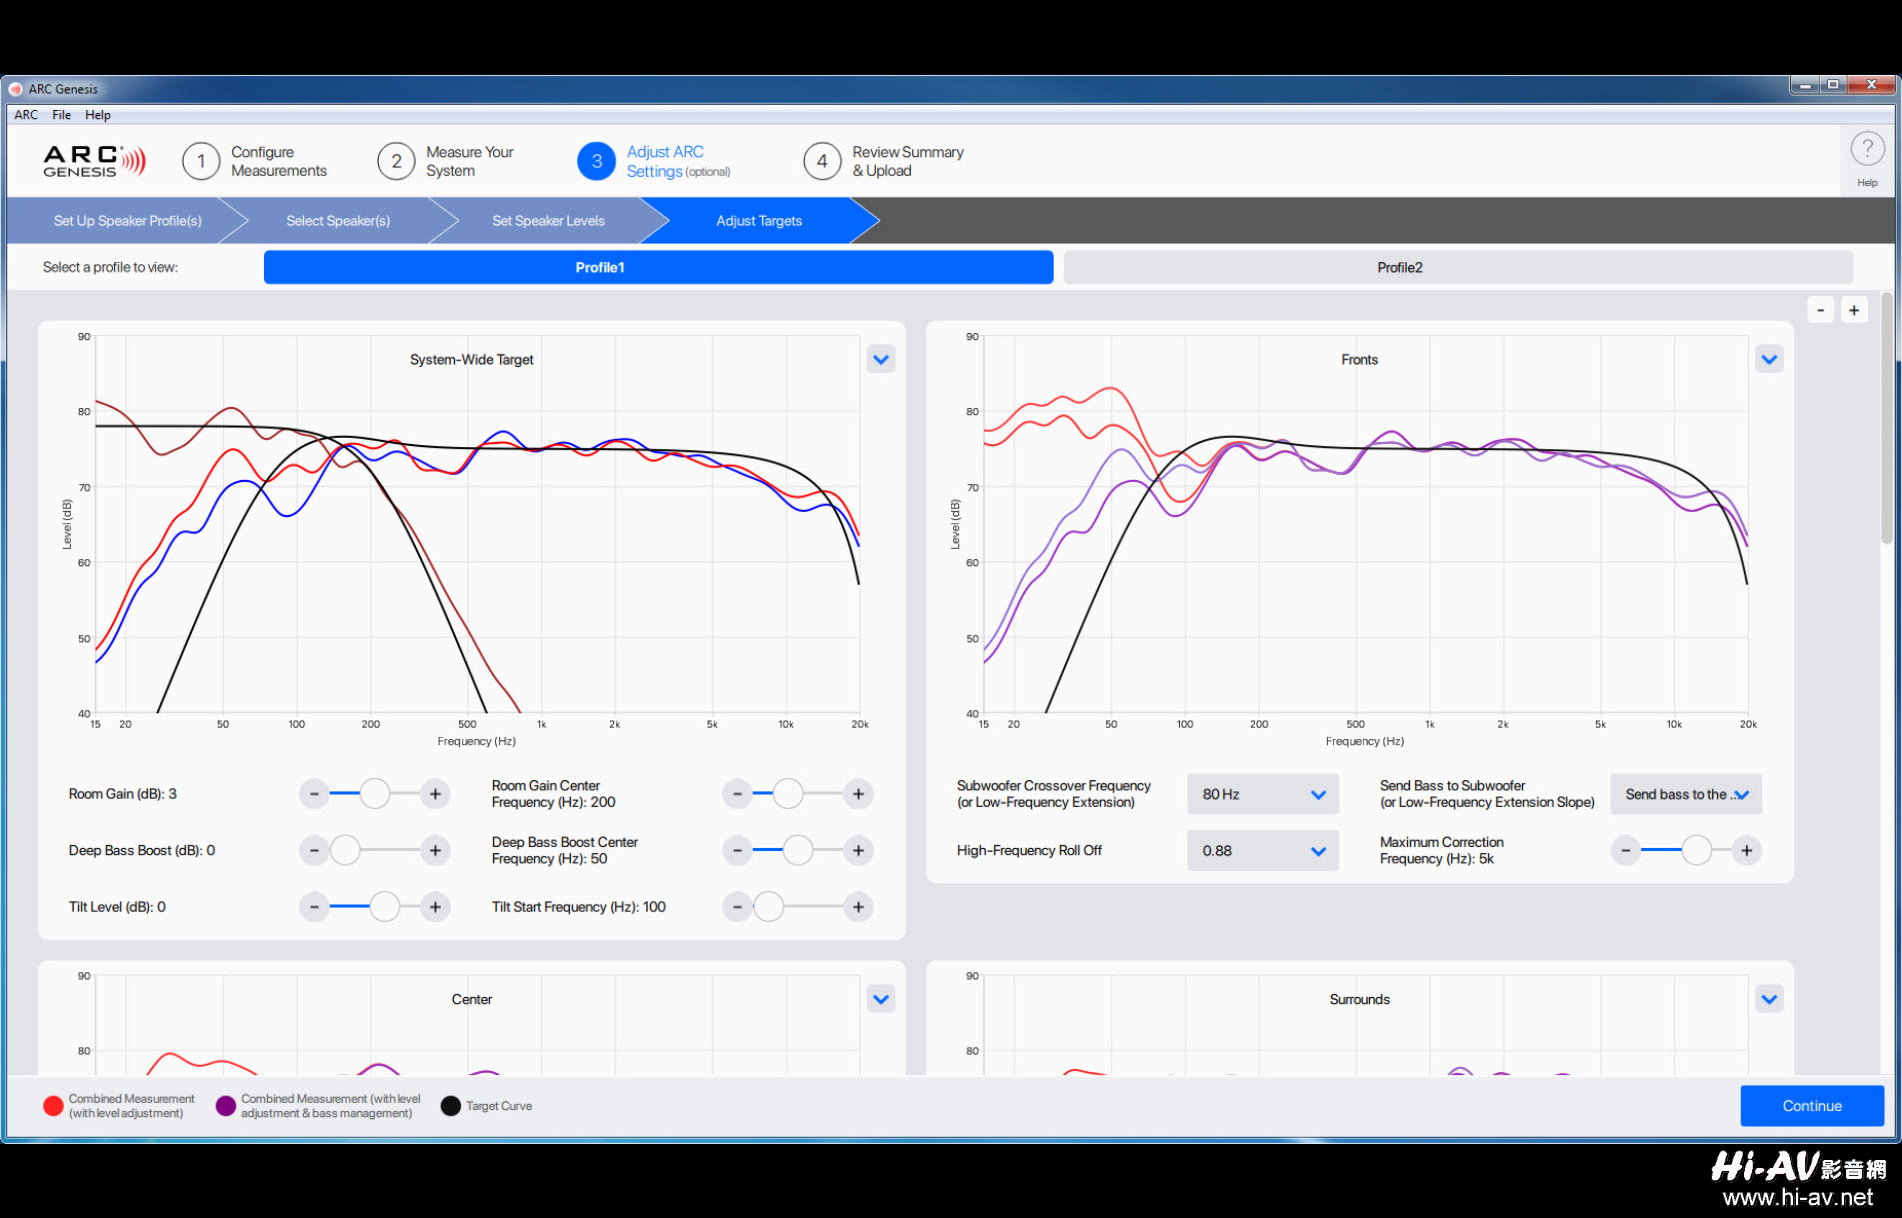The image size is (1902, 1218).
Task: Increase Tilt Start Frequency with plus
Action: pos(858,907)
